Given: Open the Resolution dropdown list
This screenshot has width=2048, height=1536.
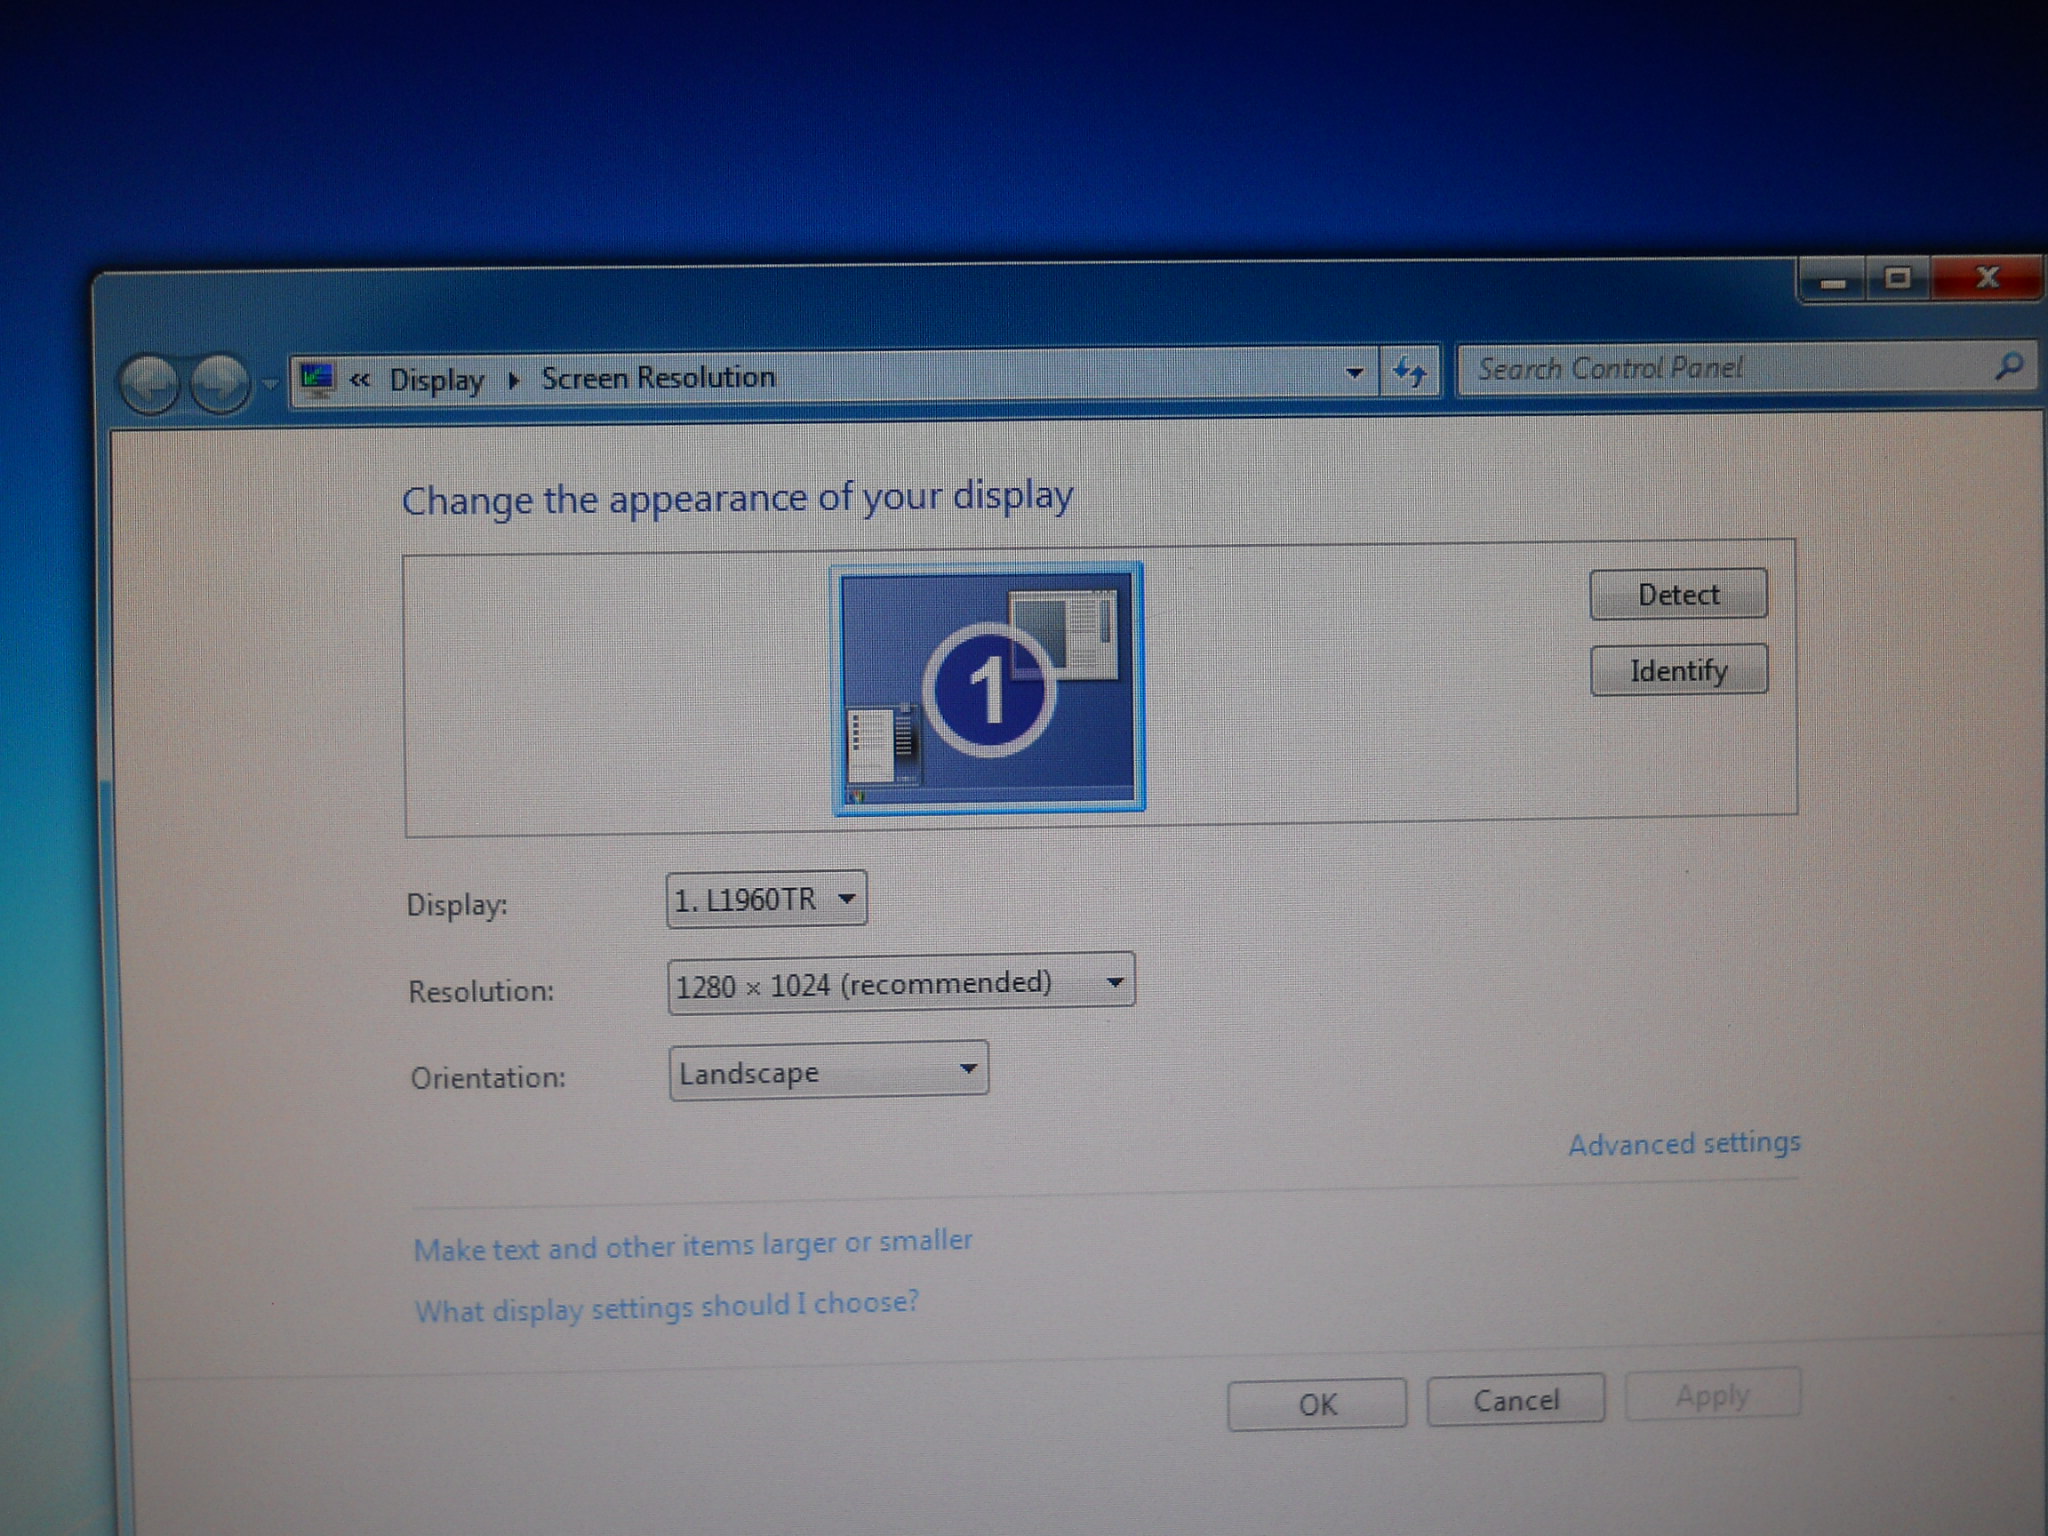Looking at the screenshot, I should (x=900, y=984).
